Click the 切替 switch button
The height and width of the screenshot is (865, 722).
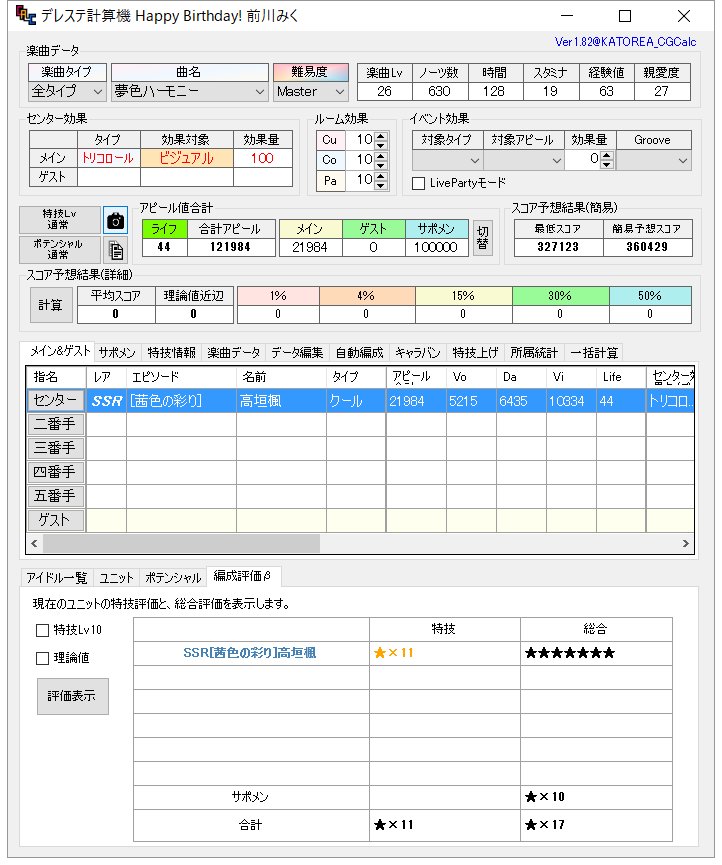click(x=483, y=238)
